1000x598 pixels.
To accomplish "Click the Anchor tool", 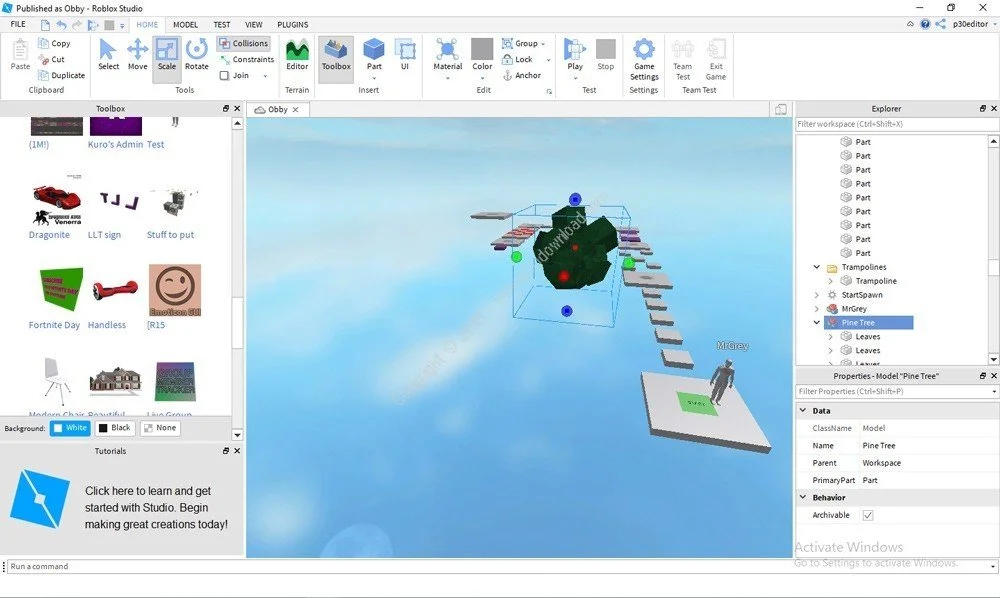I will [522, 75].
